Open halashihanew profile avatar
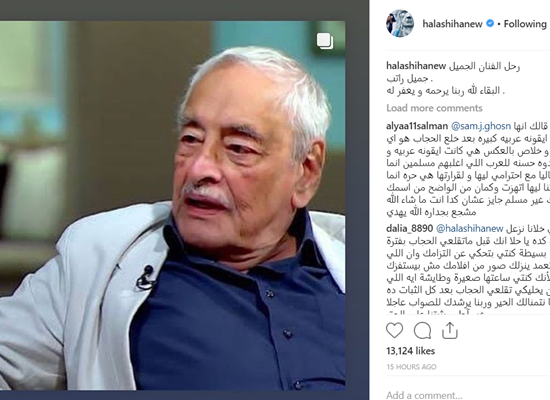Screen dimensions: 550x400 (x=400, y=24)
